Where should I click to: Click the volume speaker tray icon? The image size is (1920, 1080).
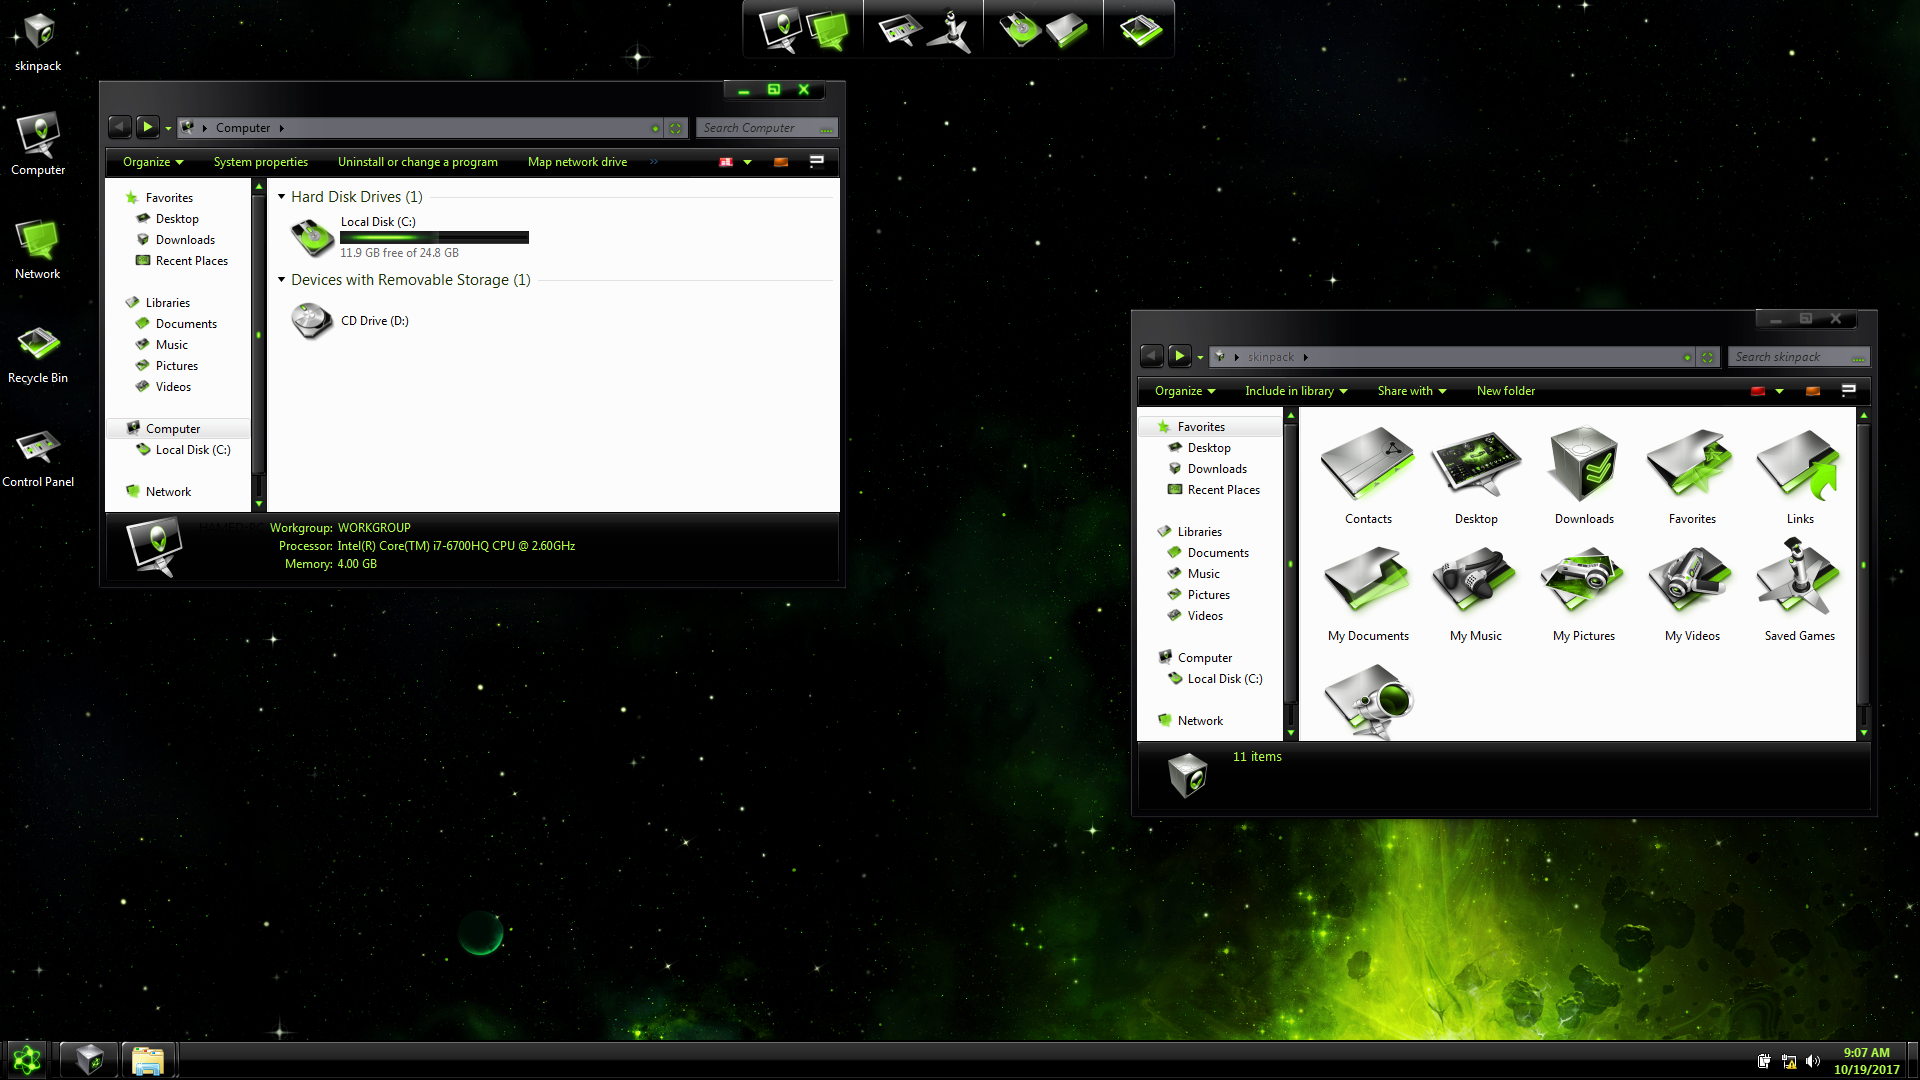(1813, 1061)
